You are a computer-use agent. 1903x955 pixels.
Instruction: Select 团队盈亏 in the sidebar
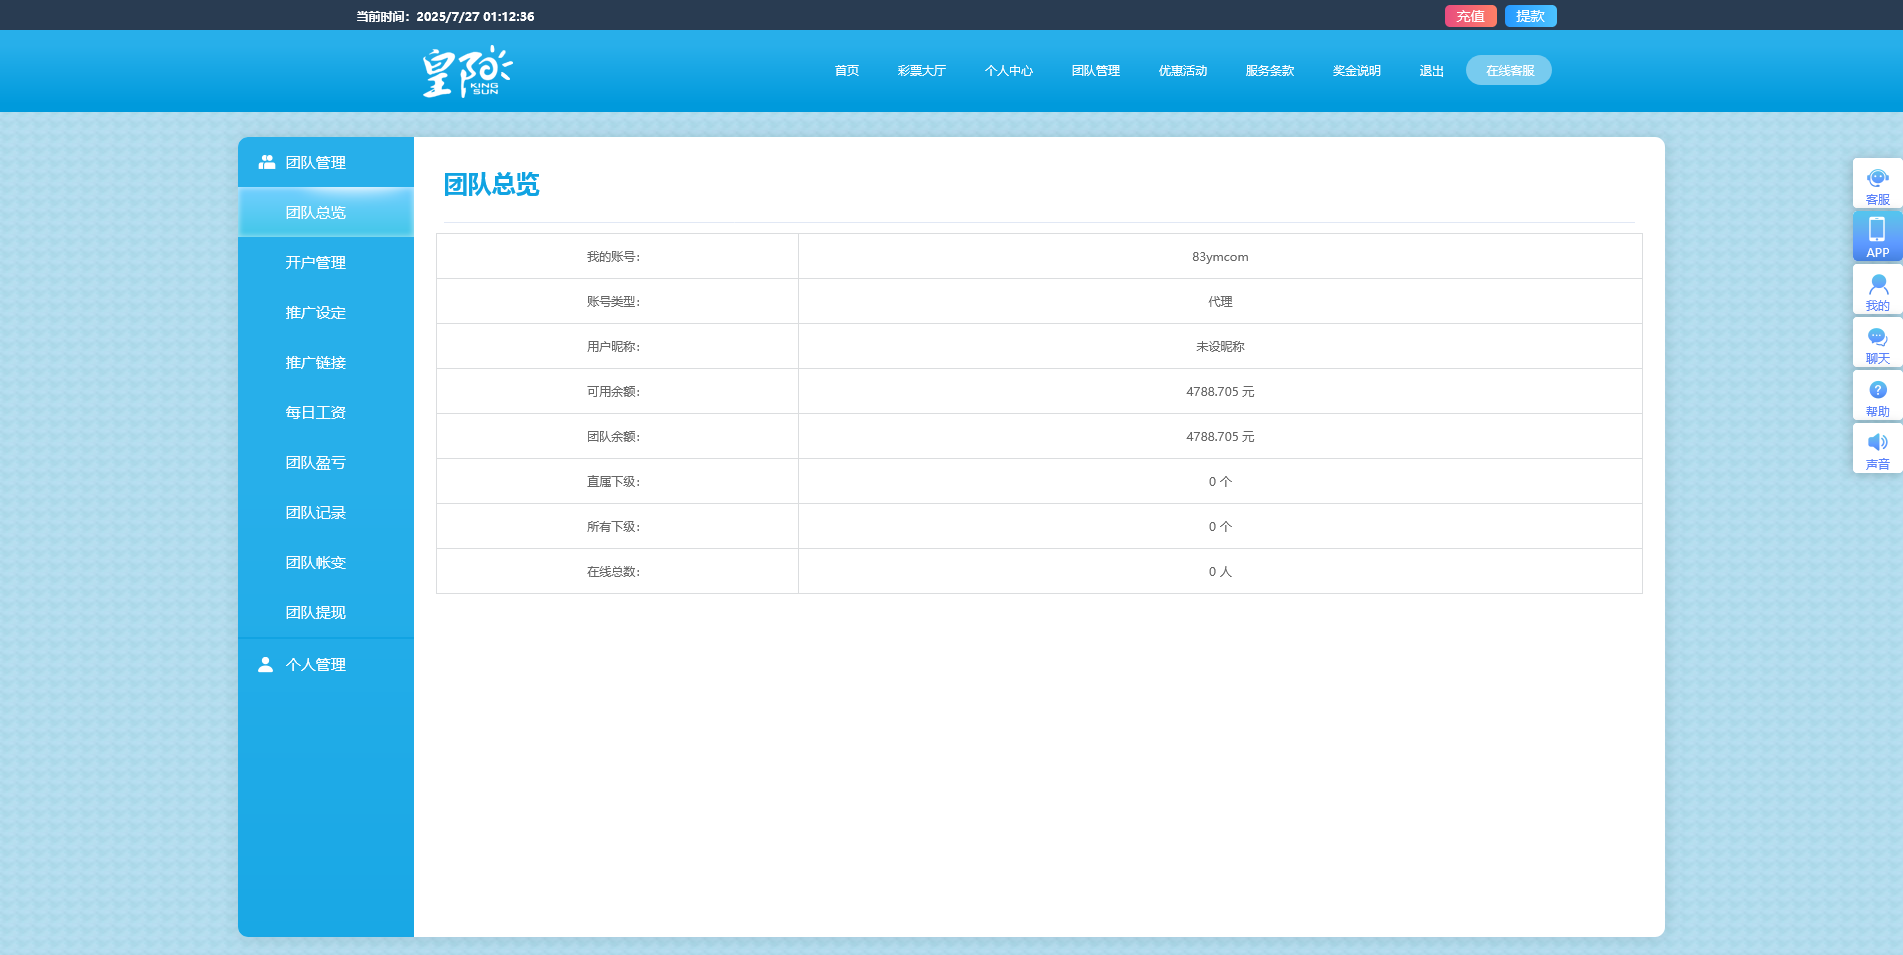tap(326, 462)
